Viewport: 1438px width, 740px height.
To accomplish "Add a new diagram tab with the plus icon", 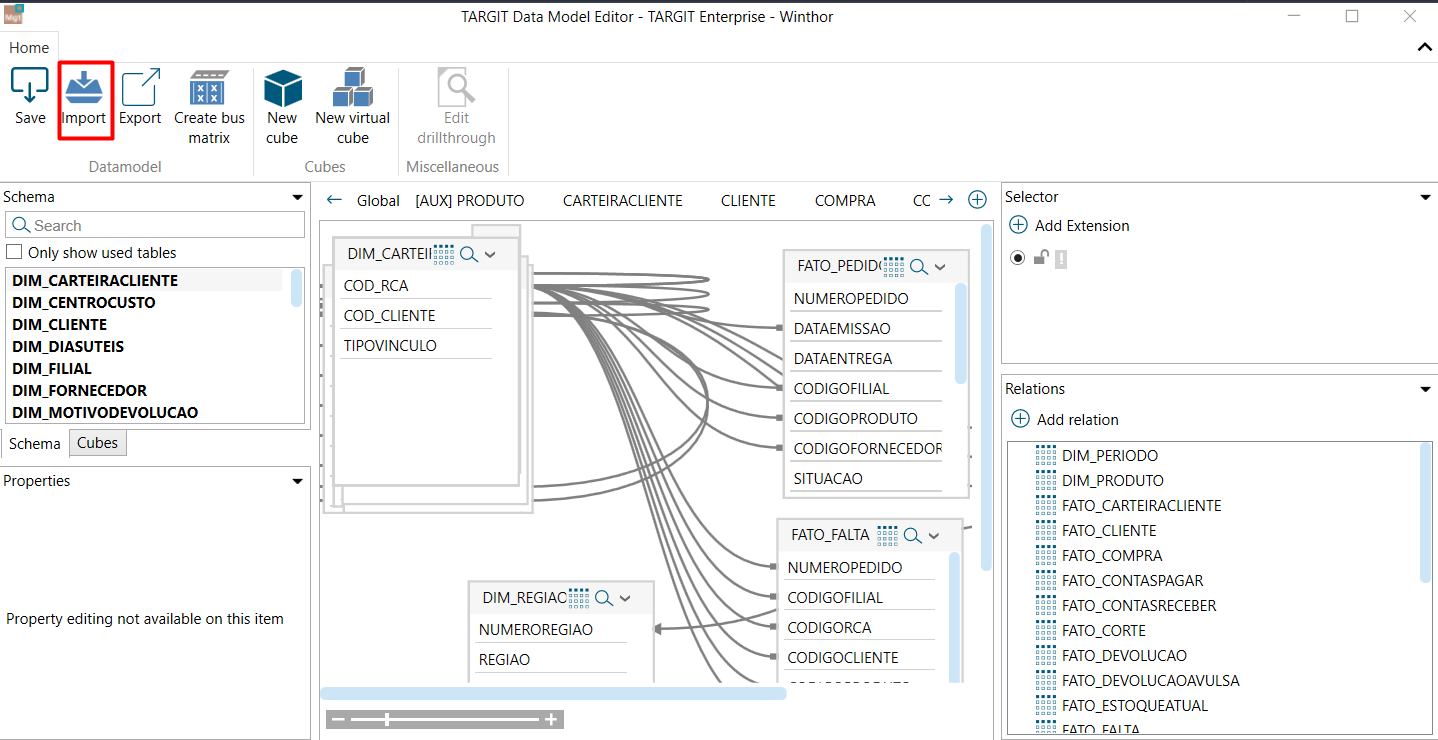I will 978,200.
